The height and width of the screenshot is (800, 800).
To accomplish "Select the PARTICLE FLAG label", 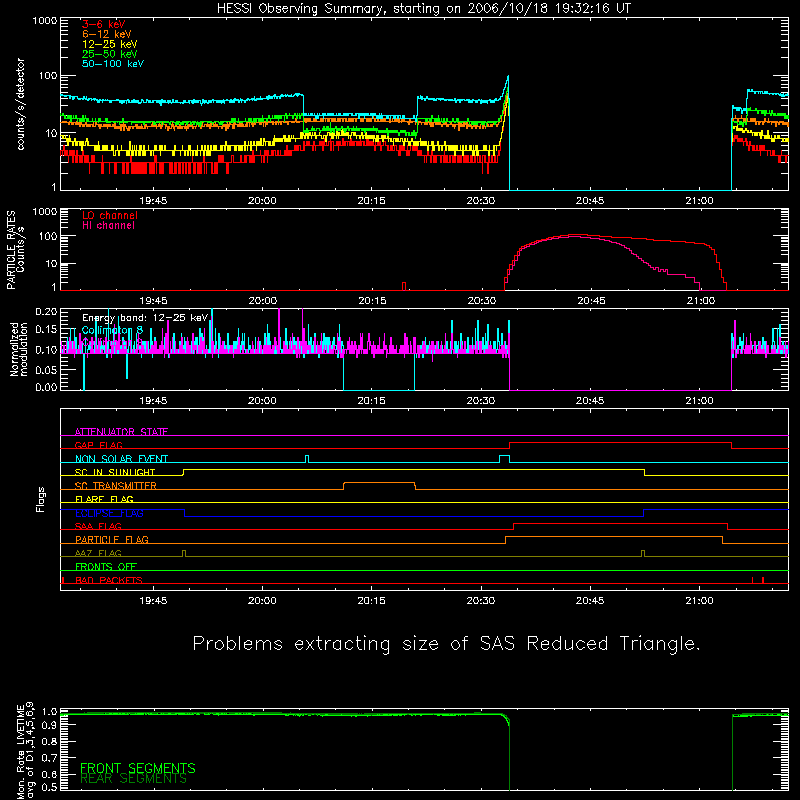I will click(x=112, y=540).
